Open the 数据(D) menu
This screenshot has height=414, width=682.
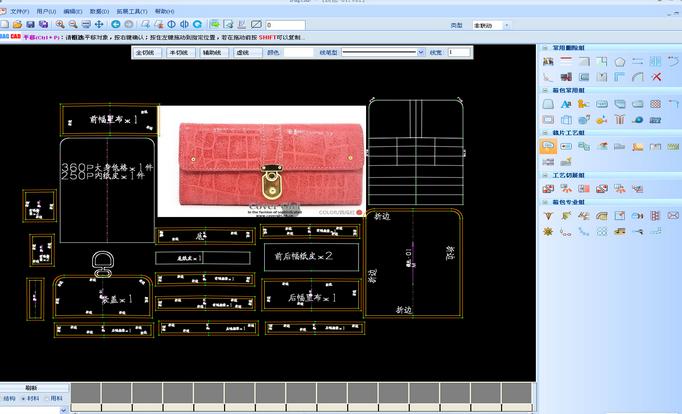coord(99,11)
